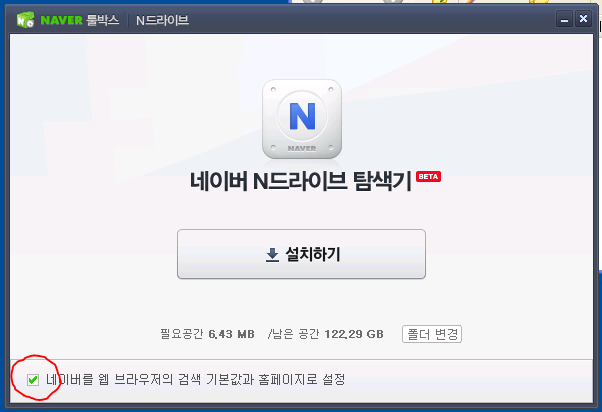Click the NAVER 툴박스 title text

(79, 20)
